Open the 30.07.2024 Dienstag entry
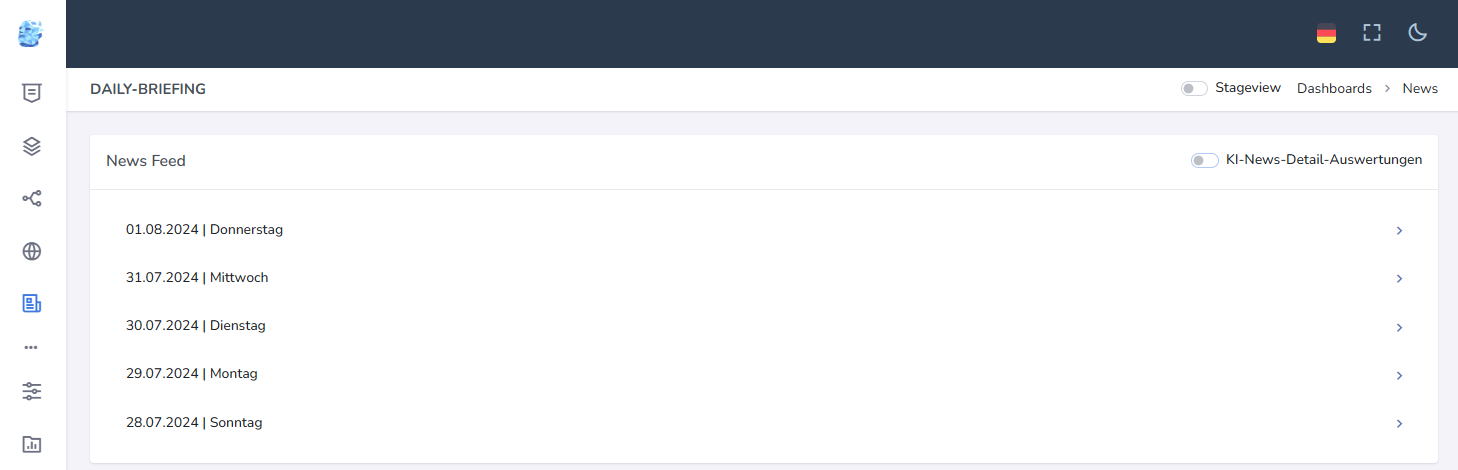Screen dimensions: 1458x470 click(x=764, y=326)
